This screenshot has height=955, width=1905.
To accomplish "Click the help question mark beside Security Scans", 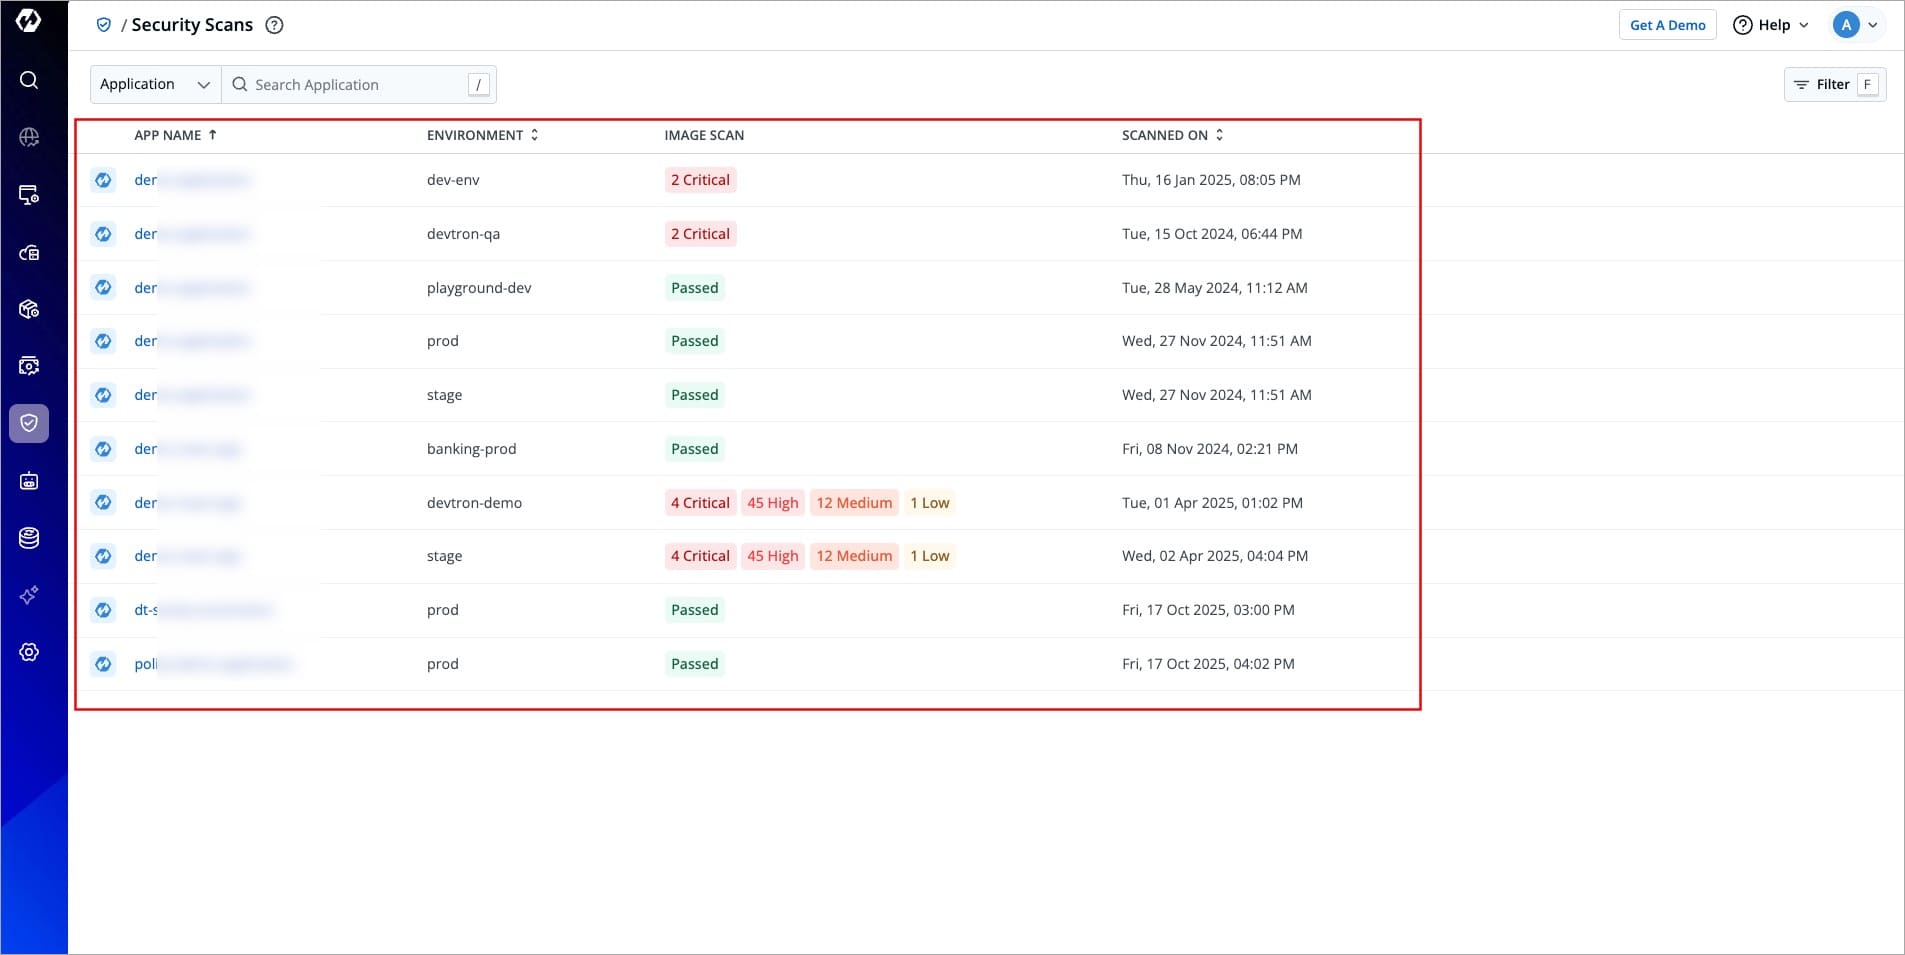I will (x=274, y=25).
